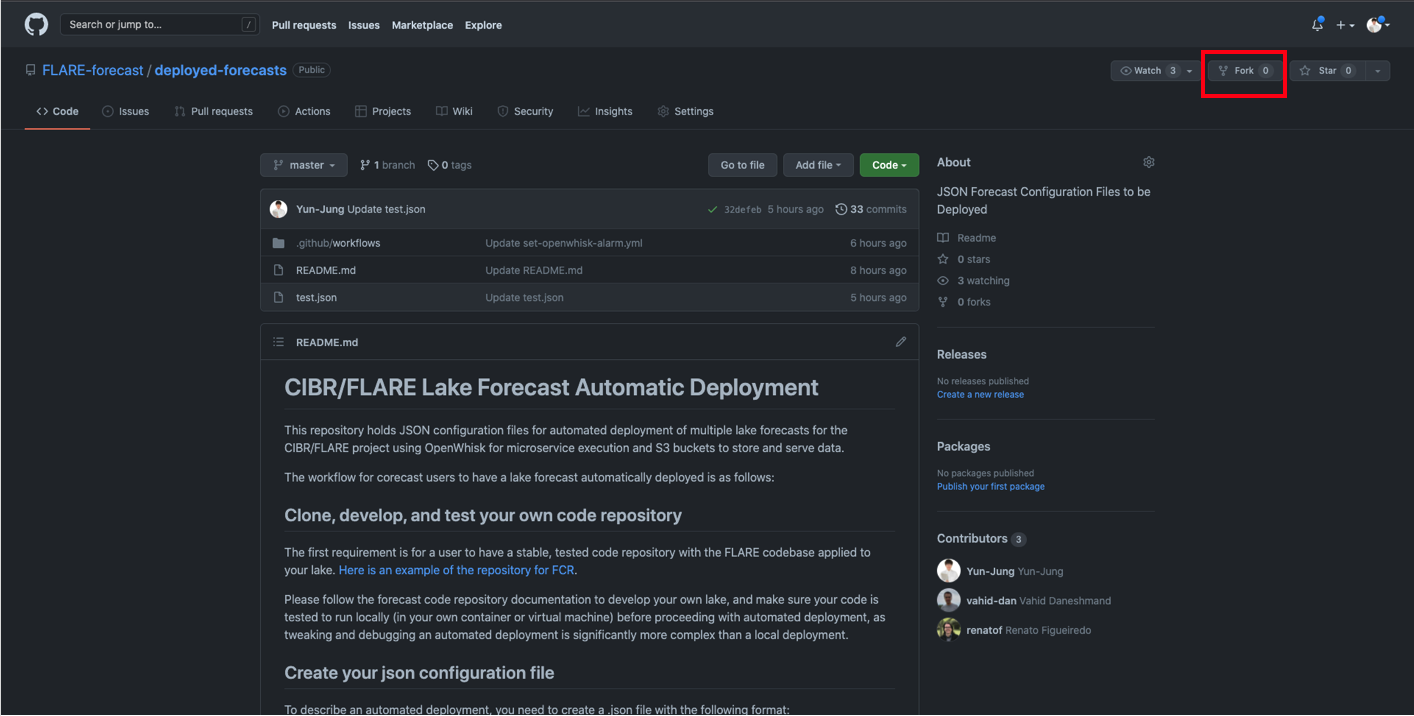The height and width of the screenshot is (716, 1414).
Task: Open the master branch selector
Action: [x=304, y=165]
